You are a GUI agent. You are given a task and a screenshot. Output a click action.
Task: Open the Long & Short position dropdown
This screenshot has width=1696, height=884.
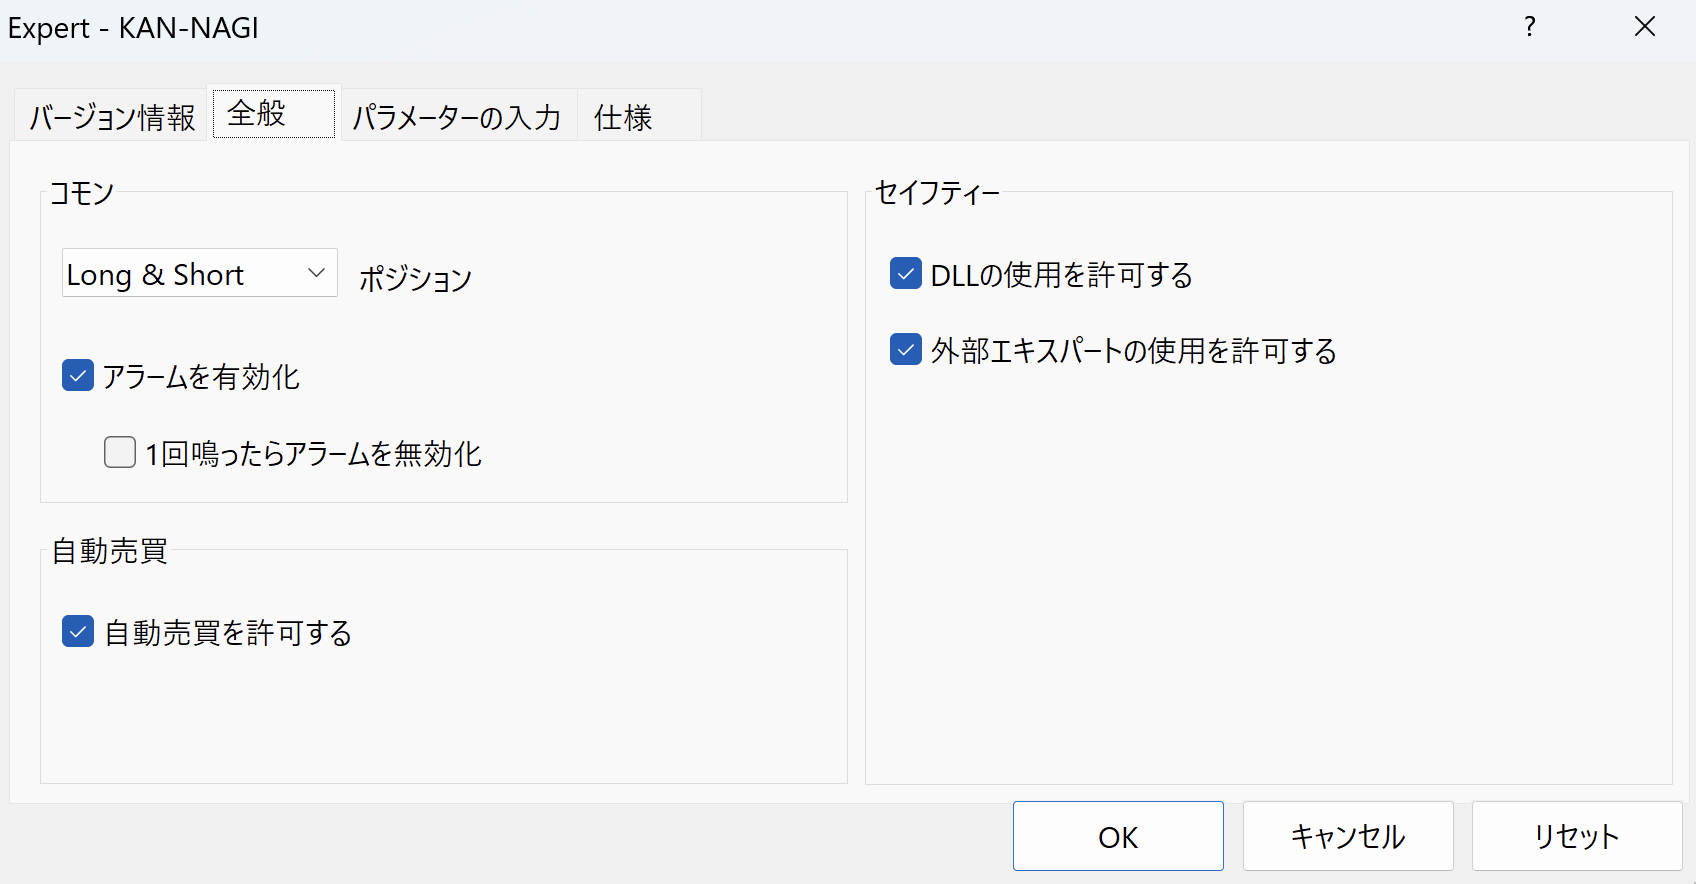click(199, 273)
